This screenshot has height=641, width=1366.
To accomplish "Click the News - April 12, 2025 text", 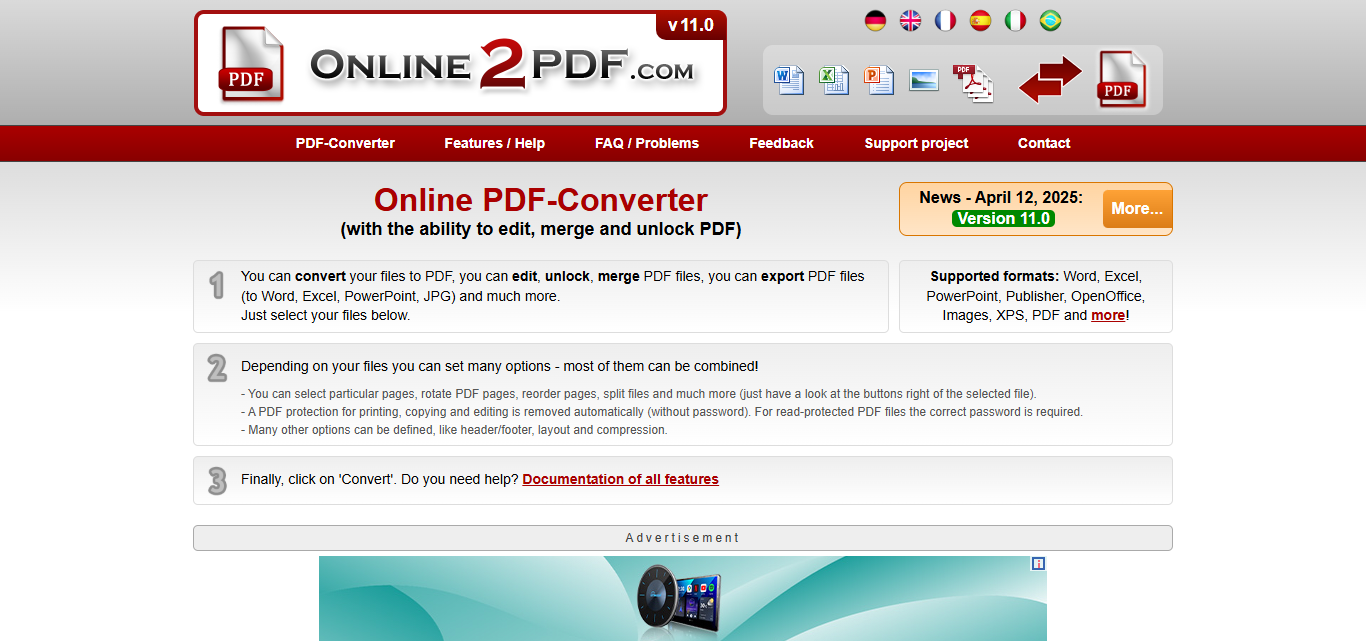I will click(1001, 197).
